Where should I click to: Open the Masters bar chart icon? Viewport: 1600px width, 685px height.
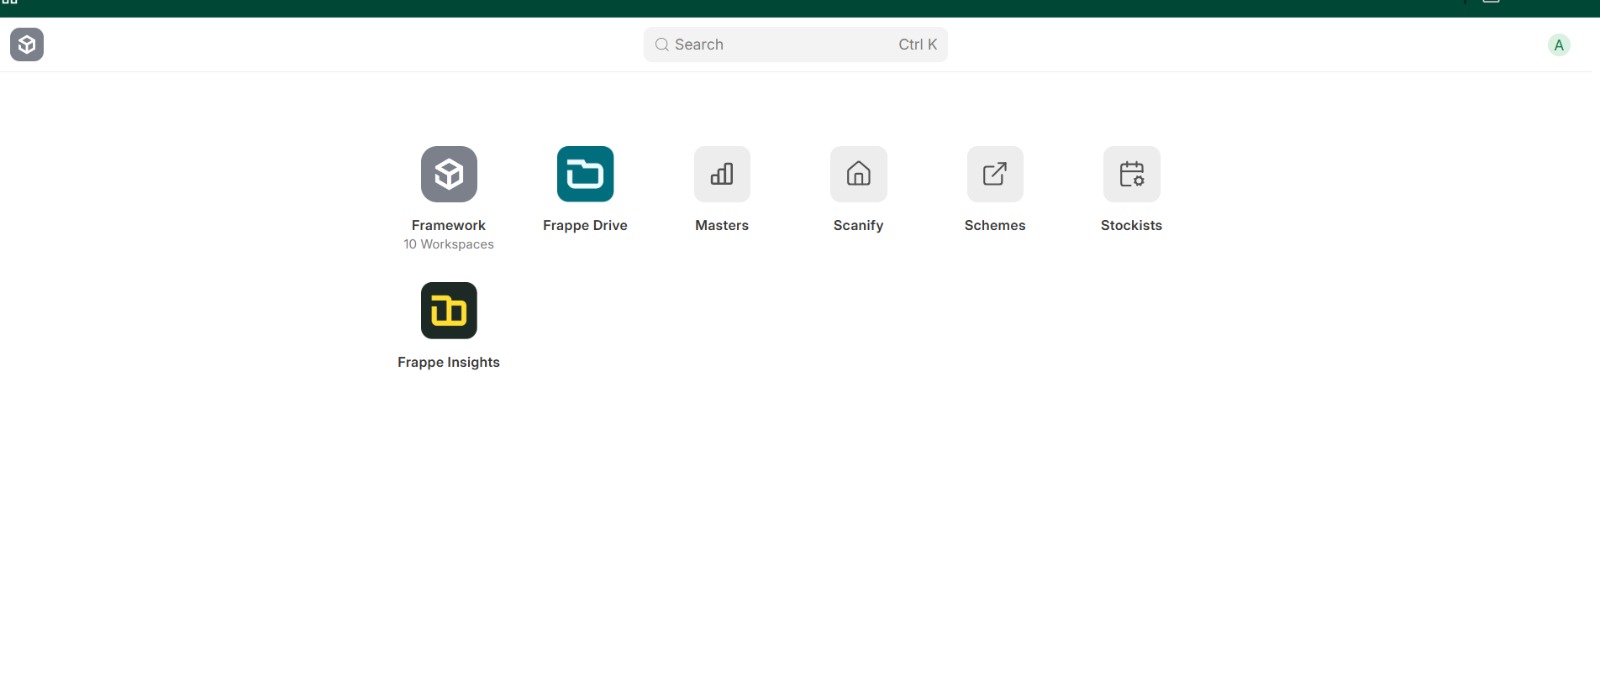coord(721,174)
